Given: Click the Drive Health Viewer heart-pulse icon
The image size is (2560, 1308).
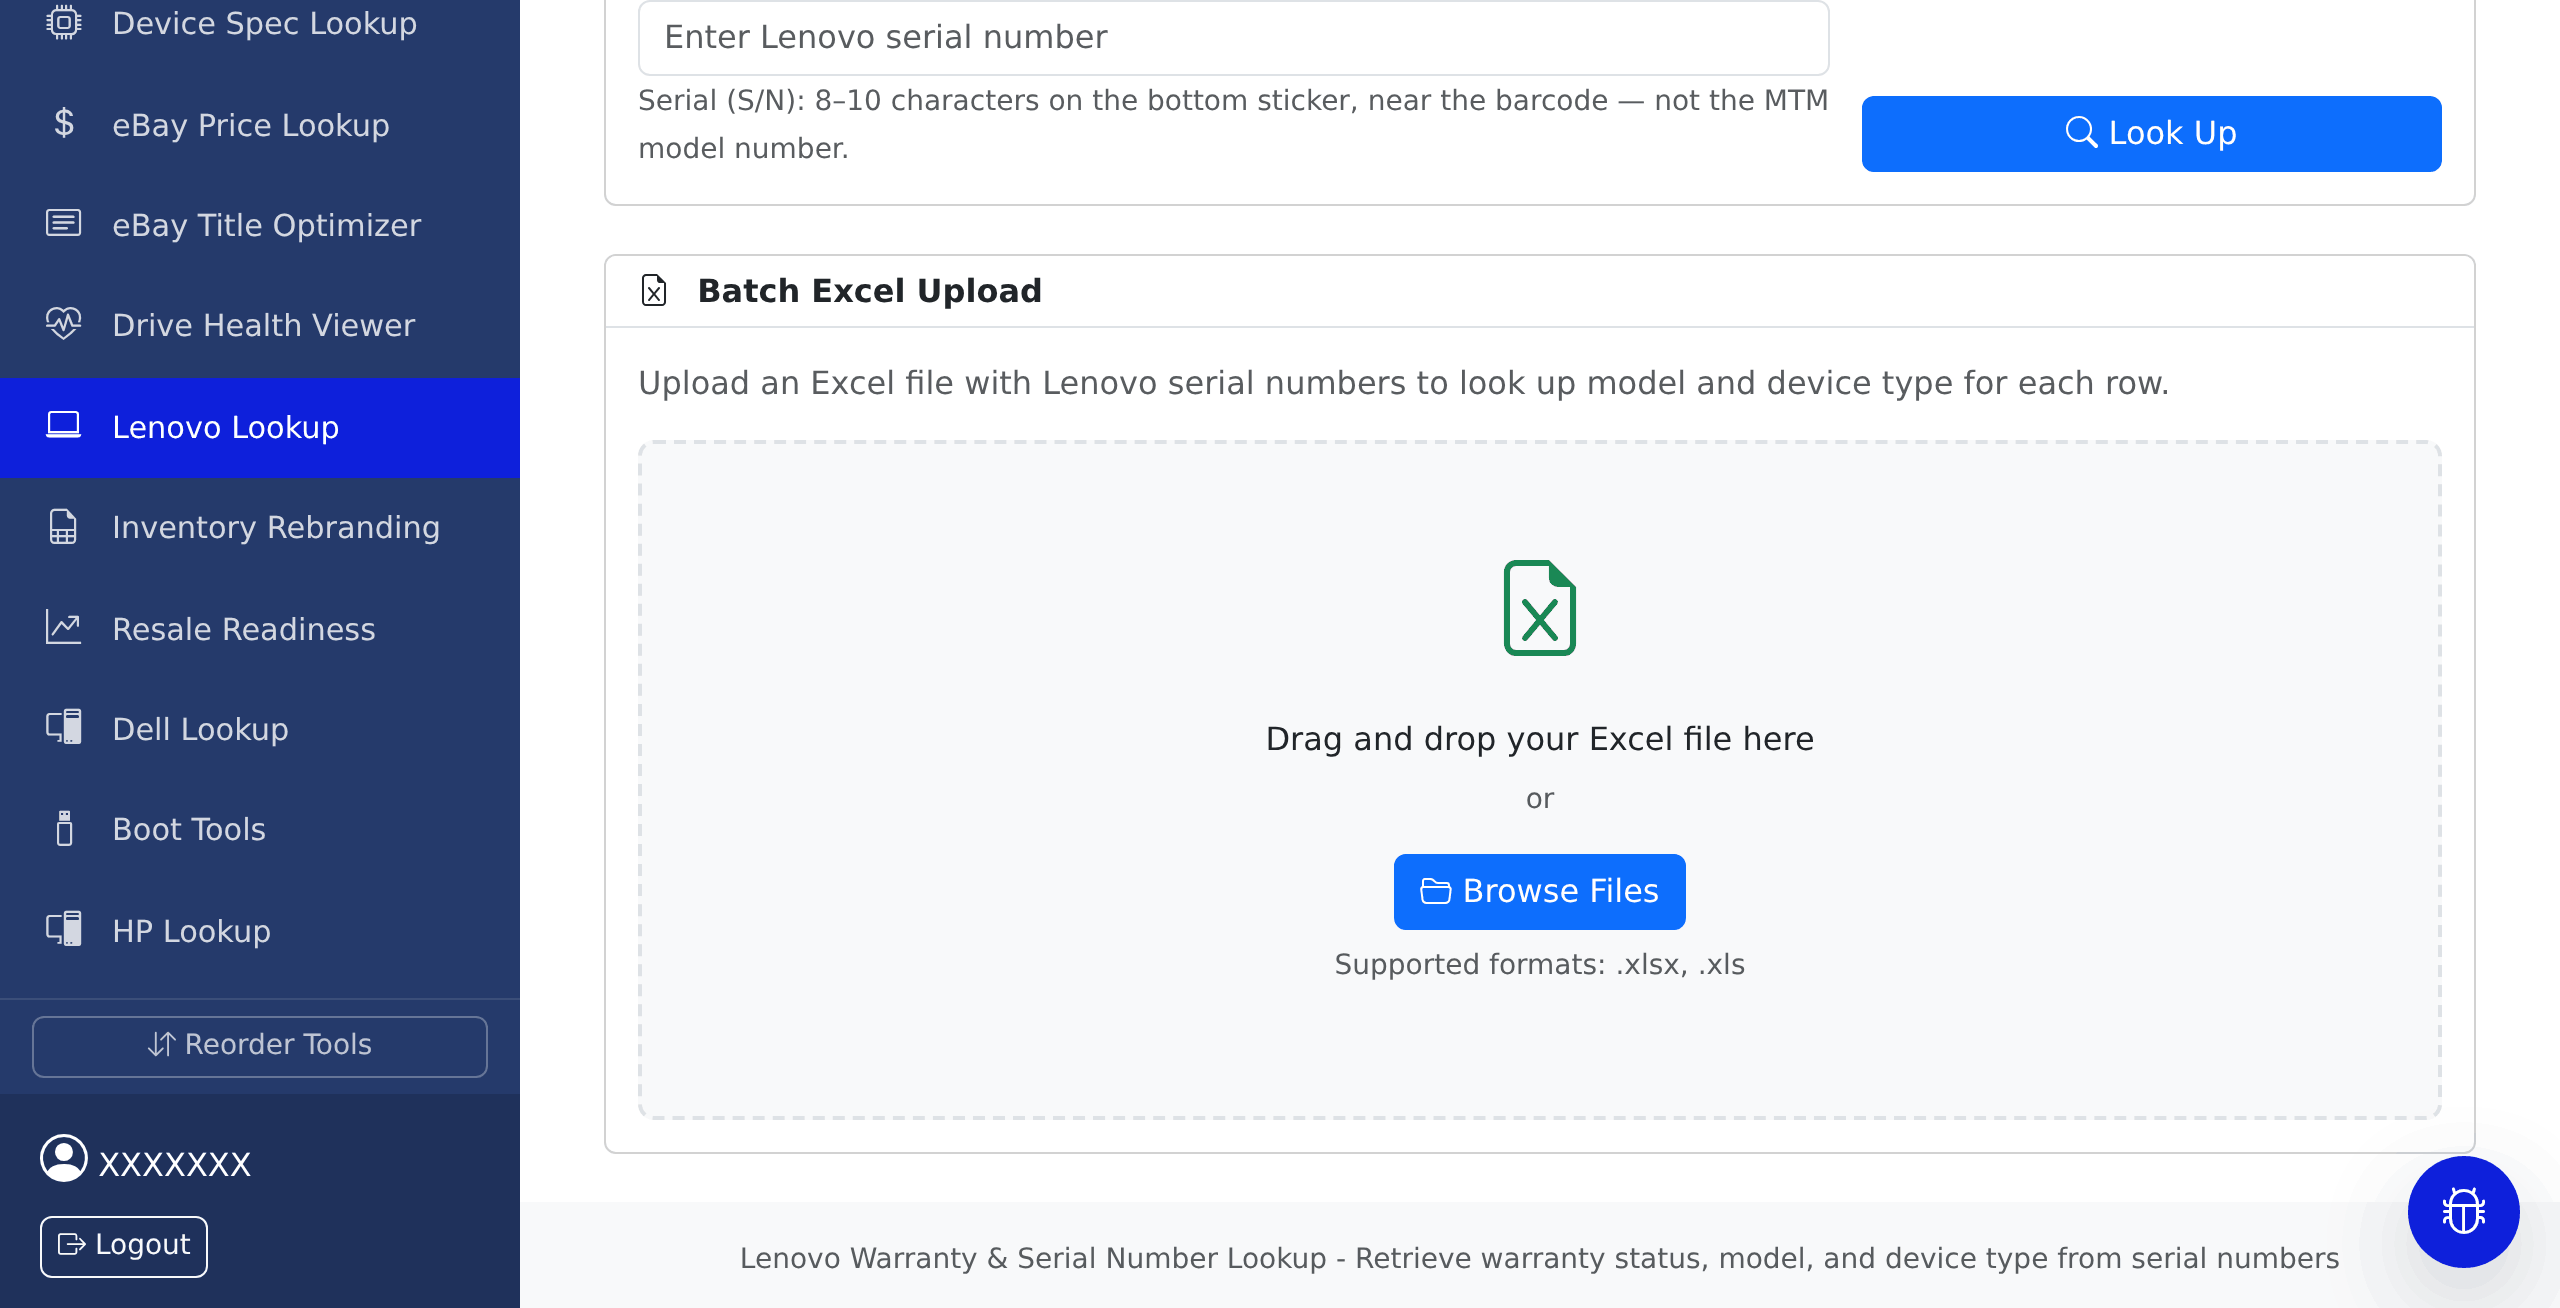Looking at the screenshot, I should (63, 324).
